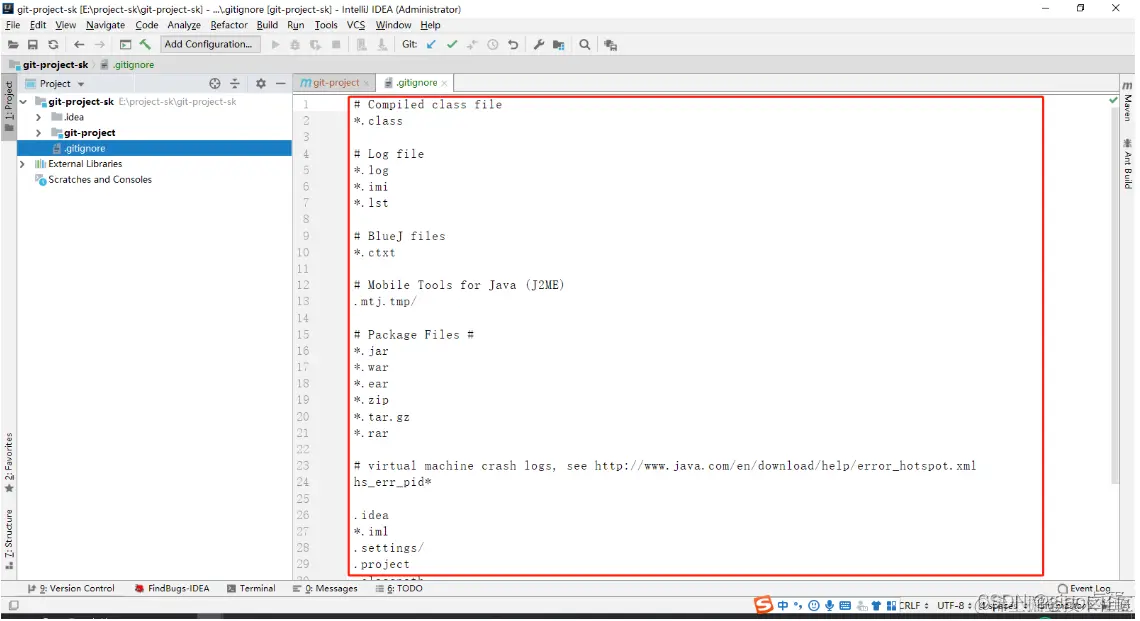Navigate Back with the left arrow icon

point(79,44)
